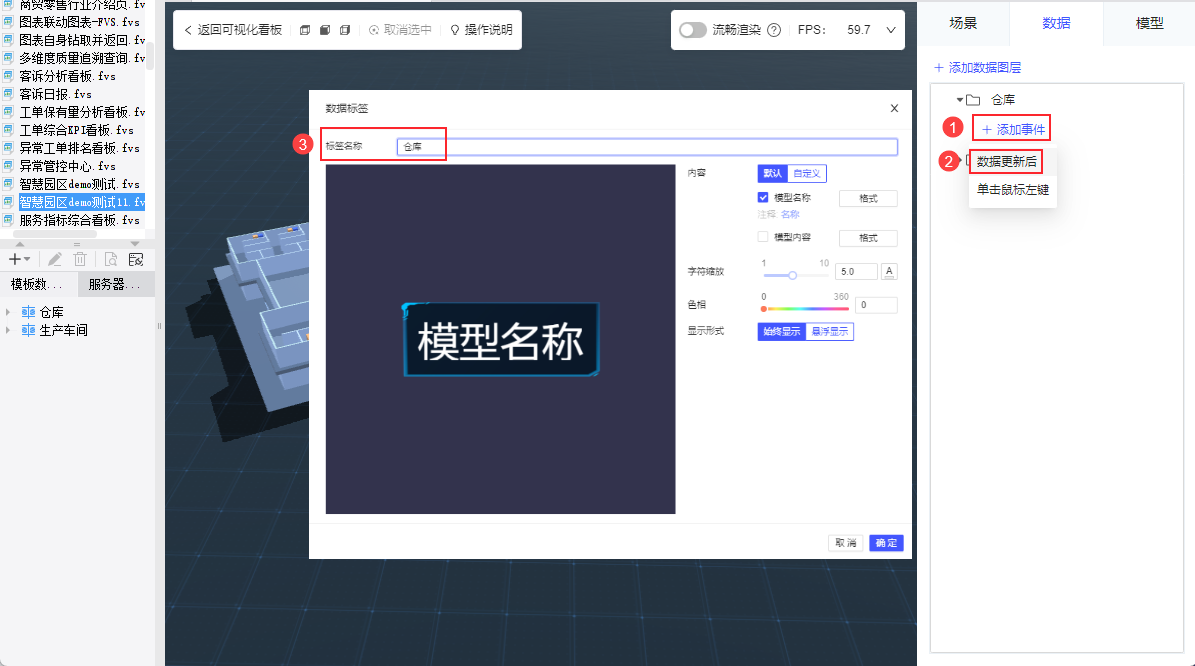Click the file list vertical scrollbar
The image size is (1195, 666).
click(x=150, y=56)
